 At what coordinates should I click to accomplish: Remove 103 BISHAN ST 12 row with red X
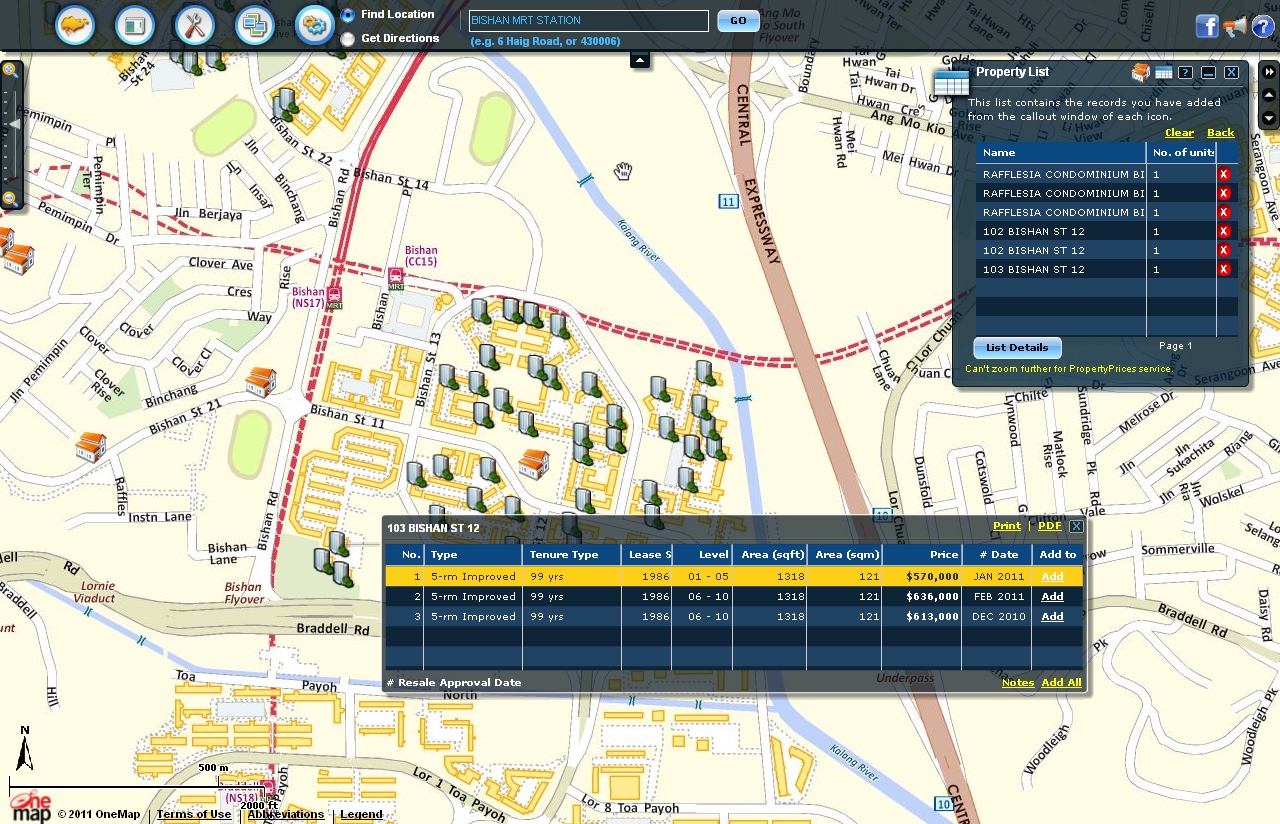click(x=1223, y=269)
